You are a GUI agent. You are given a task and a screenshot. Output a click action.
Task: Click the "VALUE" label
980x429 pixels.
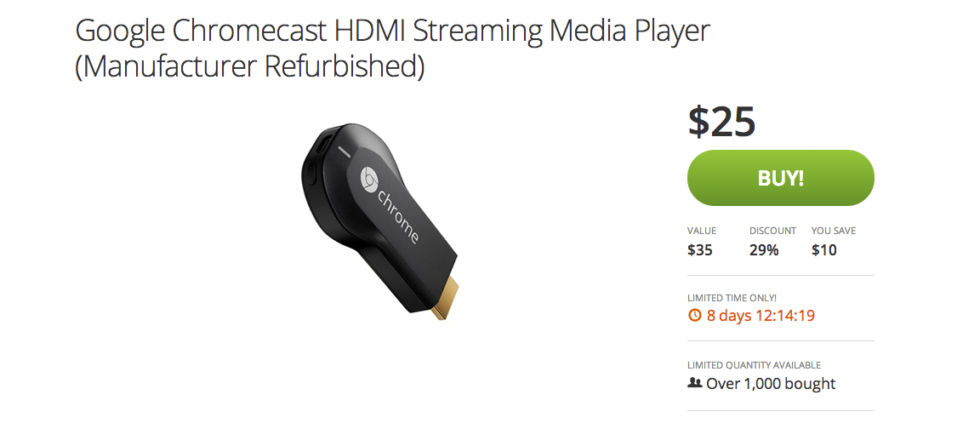[700, 231]
